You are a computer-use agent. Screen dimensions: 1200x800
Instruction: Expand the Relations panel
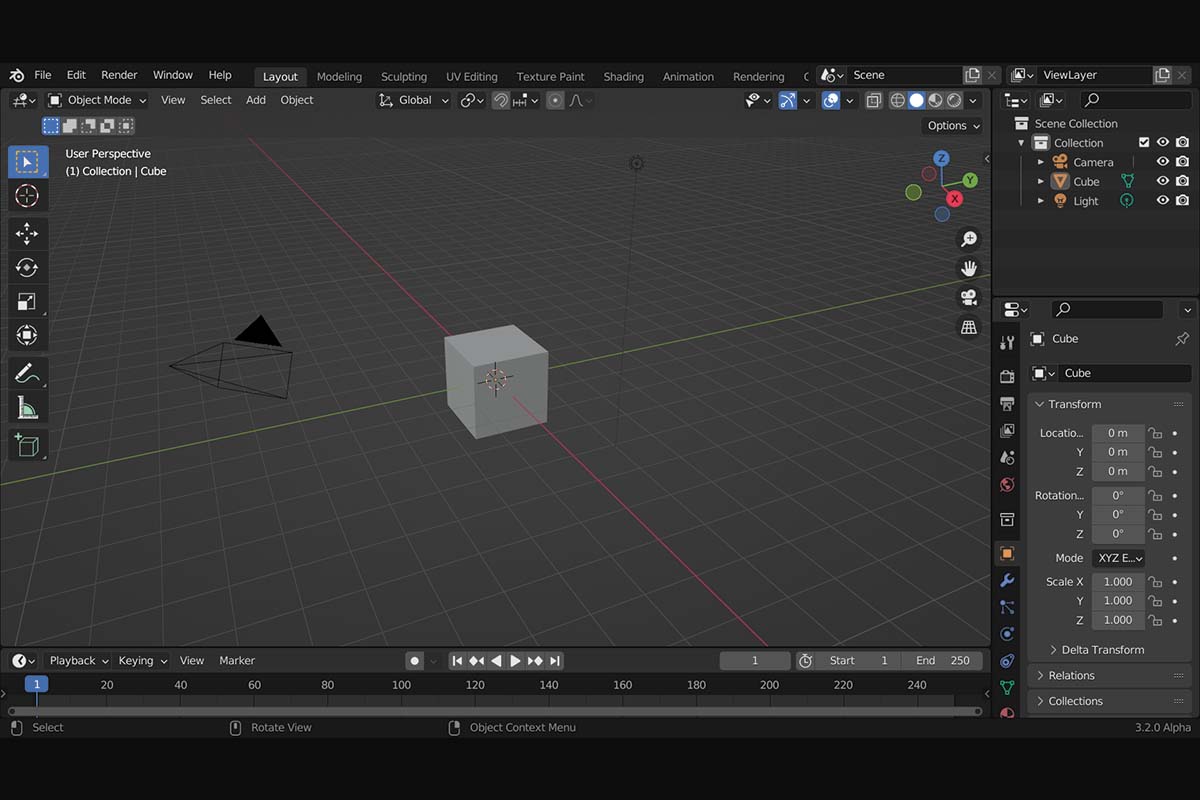point(1110,676)
